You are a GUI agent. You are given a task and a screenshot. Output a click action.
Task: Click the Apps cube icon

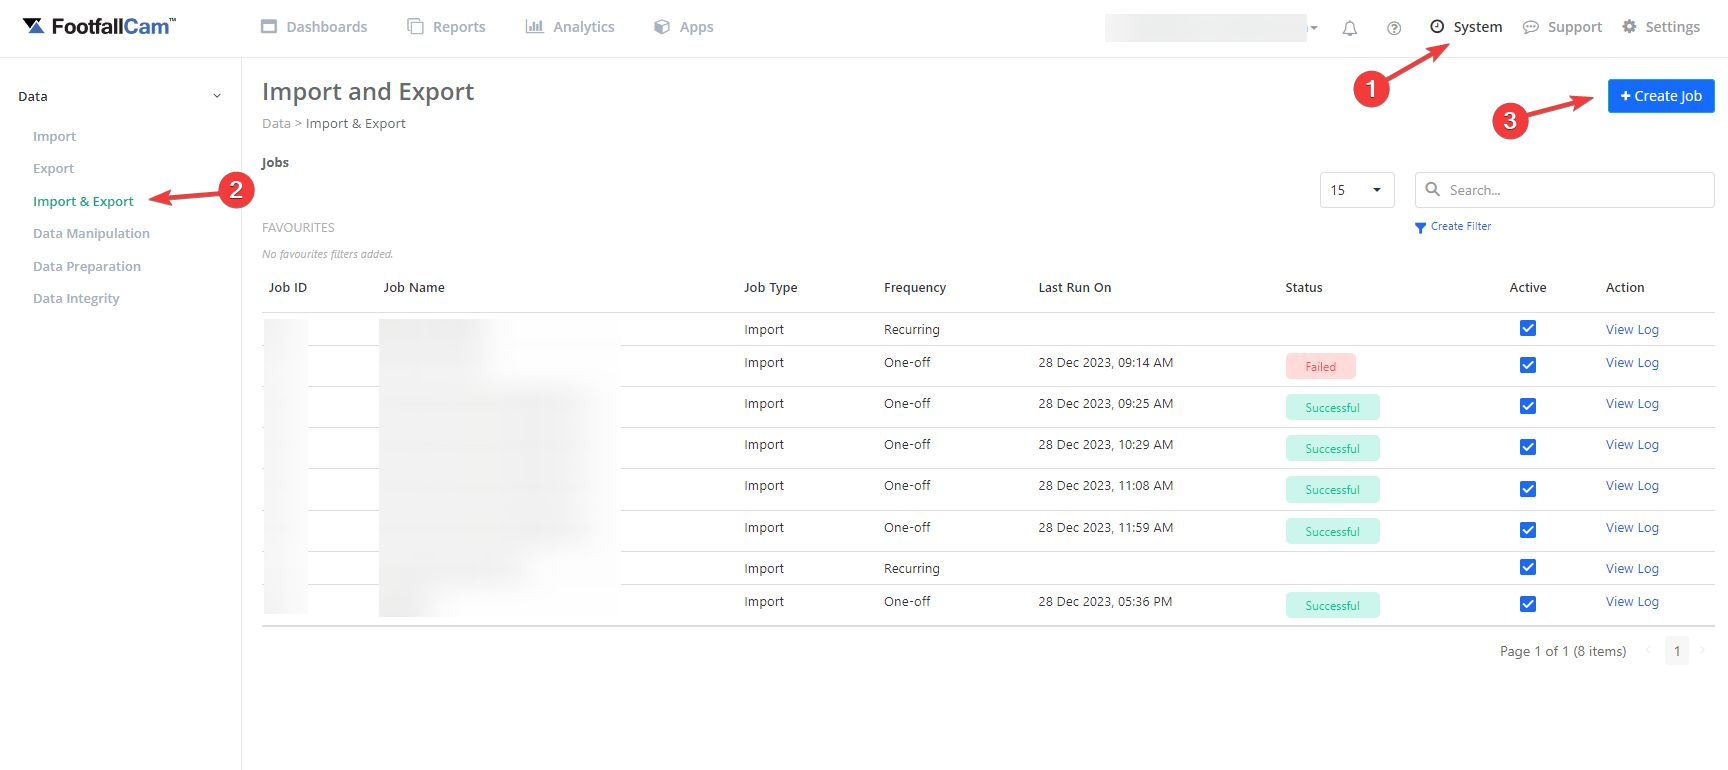tap(662, 27)
